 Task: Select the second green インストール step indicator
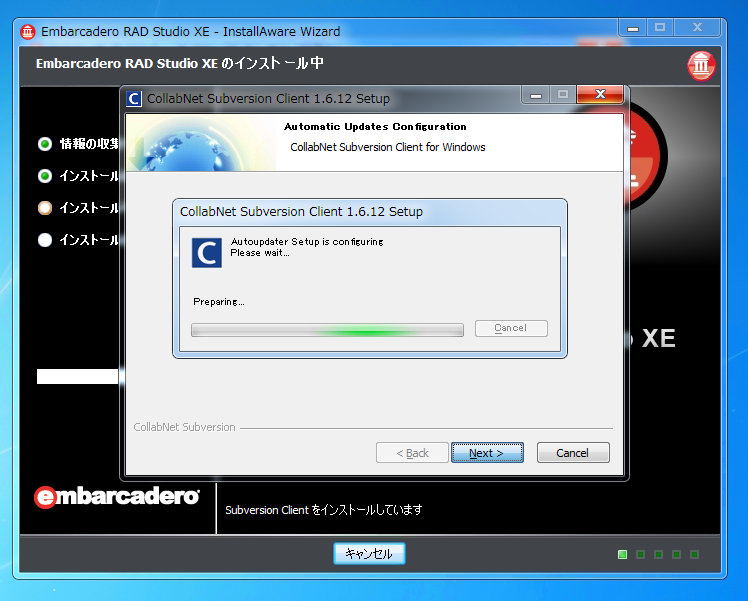45,176
